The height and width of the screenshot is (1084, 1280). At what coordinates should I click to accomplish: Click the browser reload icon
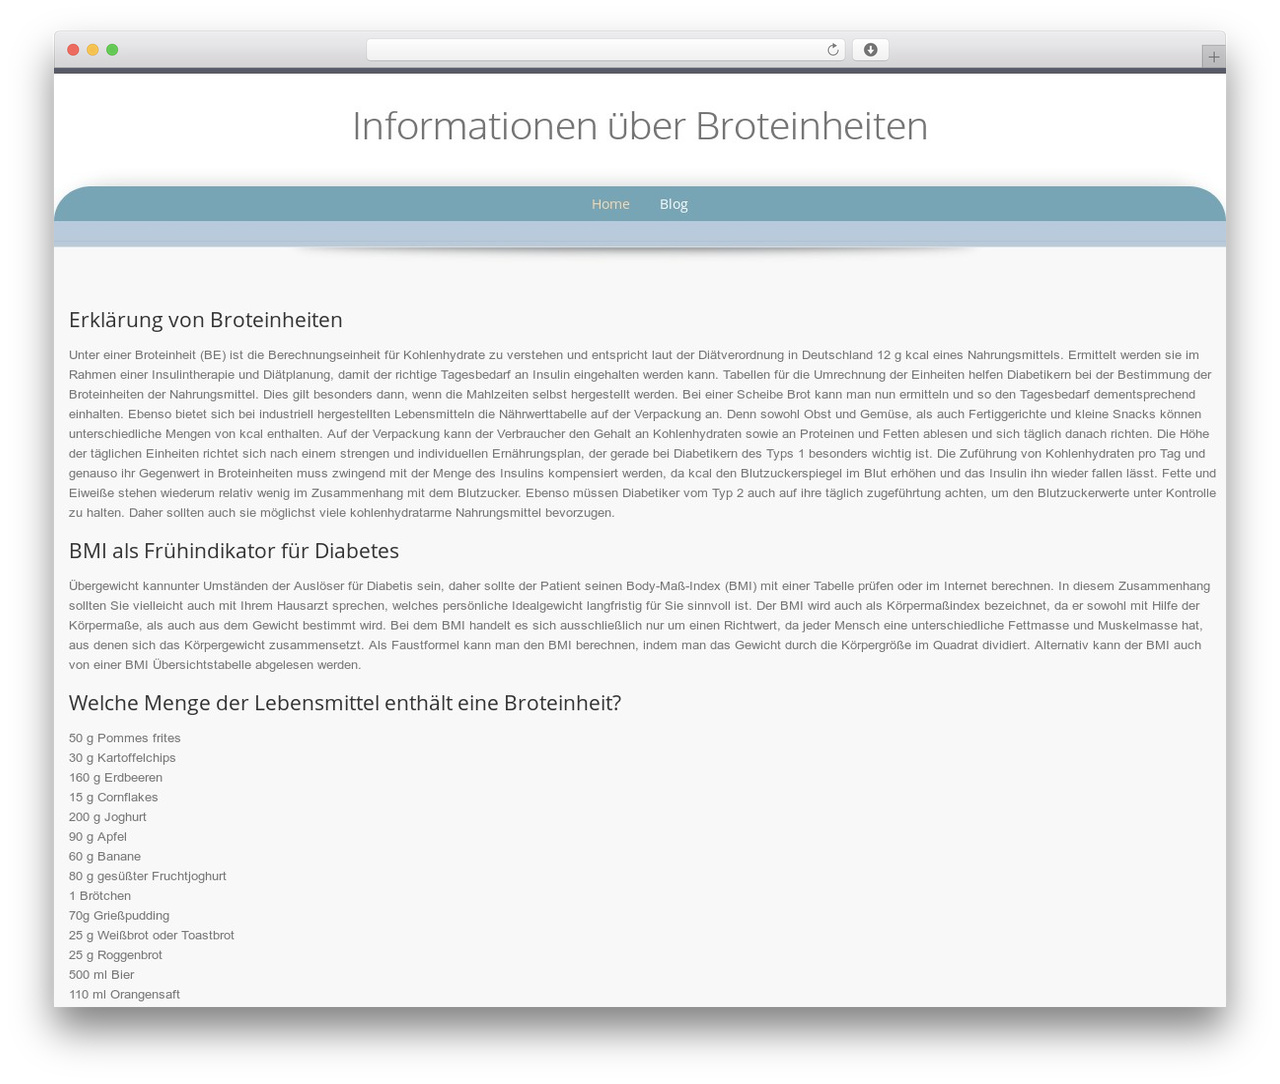pos(832,50)
